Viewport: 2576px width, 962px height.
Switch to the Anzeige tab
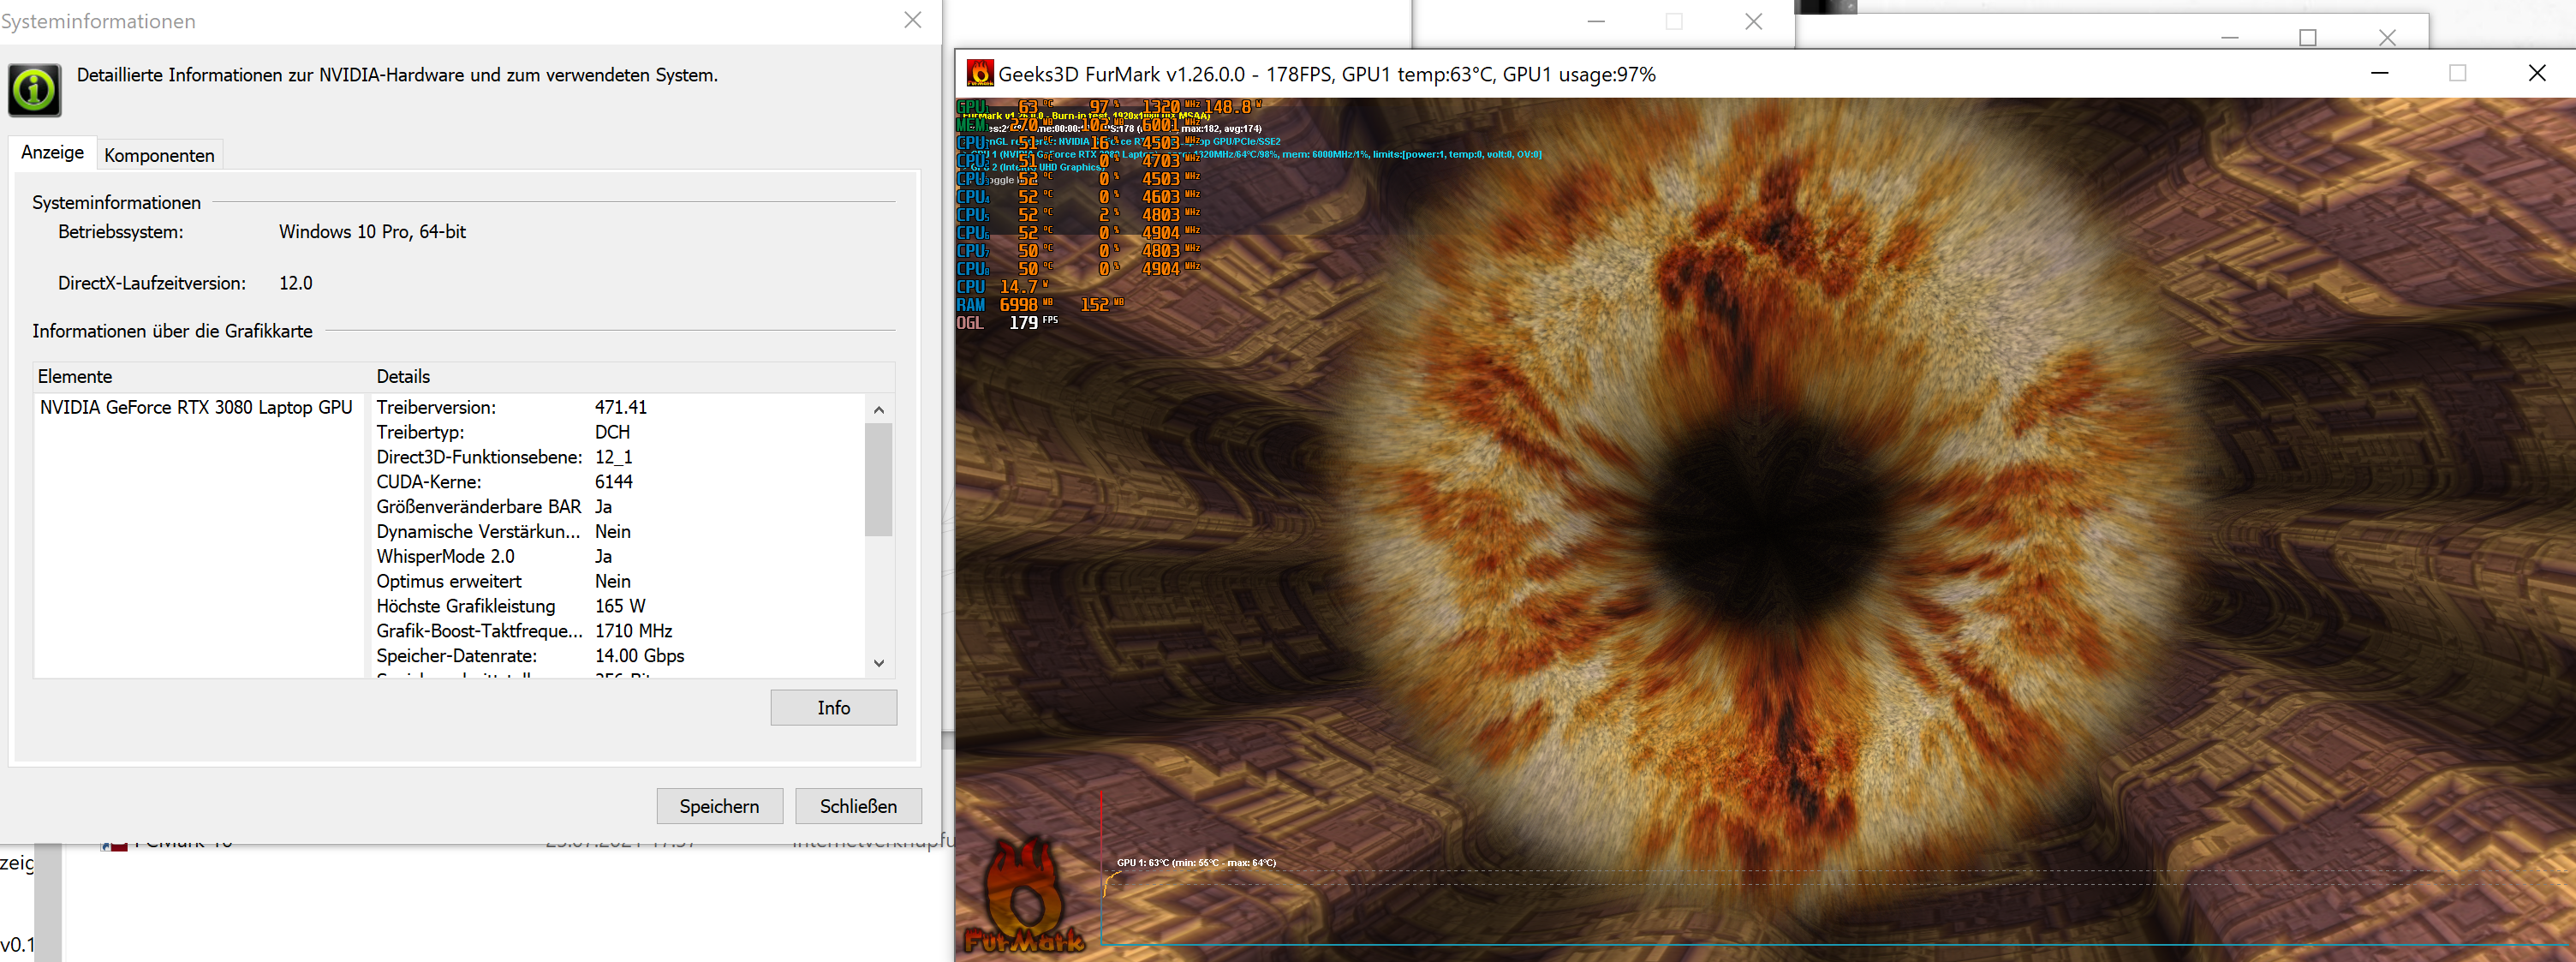pyautogui.click(x=53, y=153)
